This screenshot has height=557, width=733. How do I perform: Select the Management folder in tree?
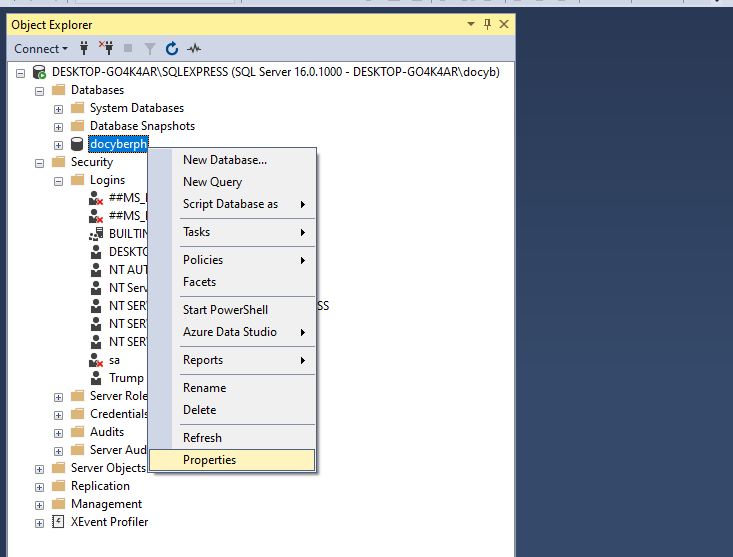coord(105,504)
